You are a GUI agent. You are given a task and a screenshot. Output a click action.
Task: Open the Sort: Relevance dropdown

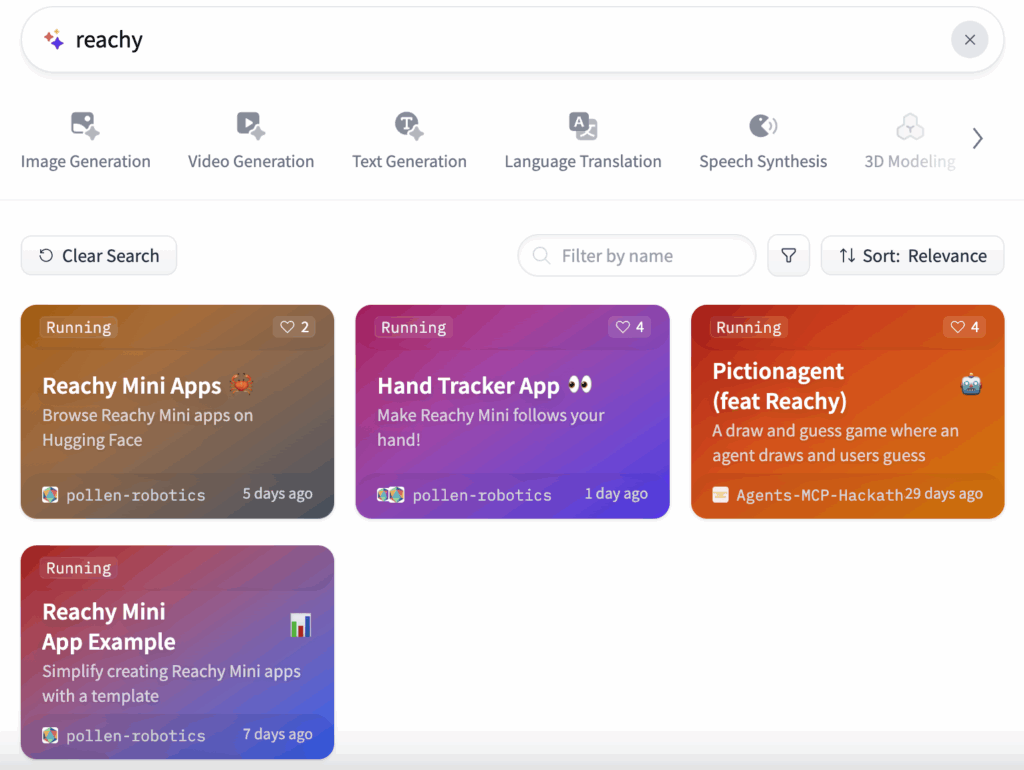click(912, 255)
